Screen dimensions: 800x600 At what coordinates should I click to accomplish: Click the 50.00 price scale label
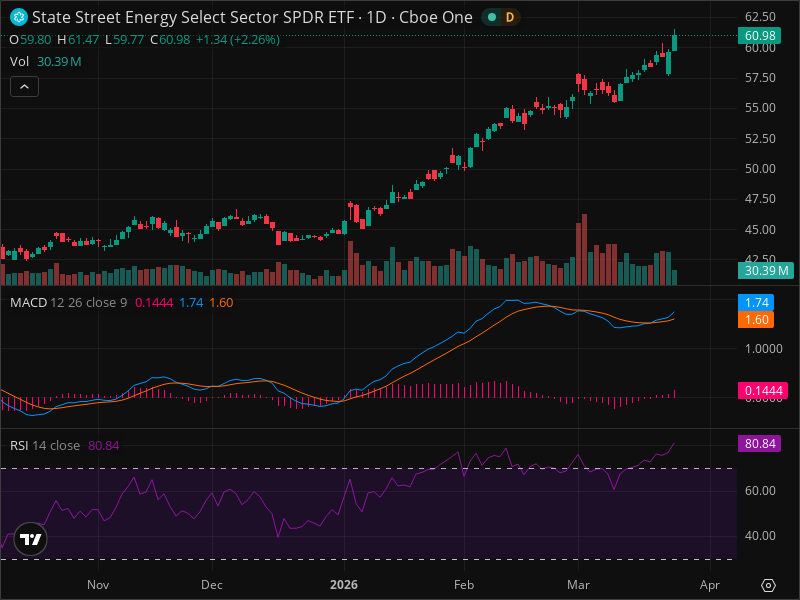click(760, 168)
